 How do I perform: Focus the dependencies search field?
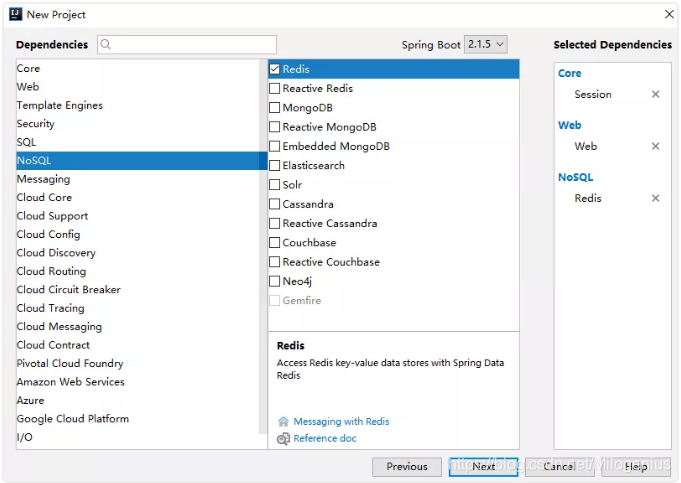[x=187, y=44]
